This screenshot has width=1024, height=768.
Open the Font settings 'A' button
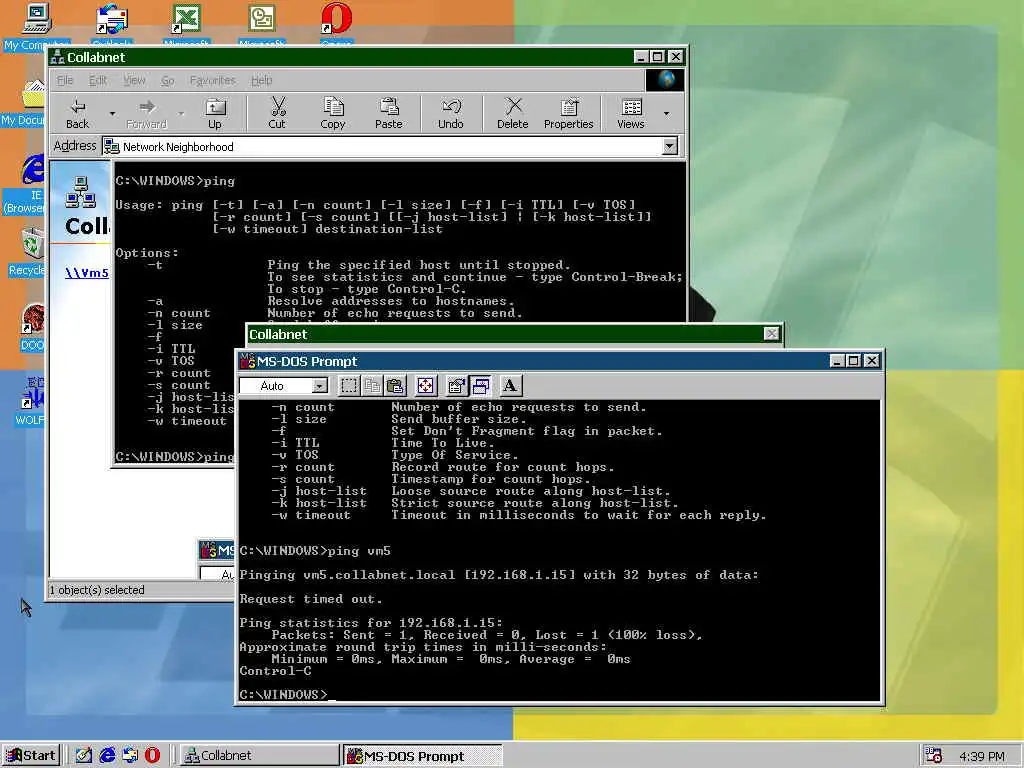510,386
